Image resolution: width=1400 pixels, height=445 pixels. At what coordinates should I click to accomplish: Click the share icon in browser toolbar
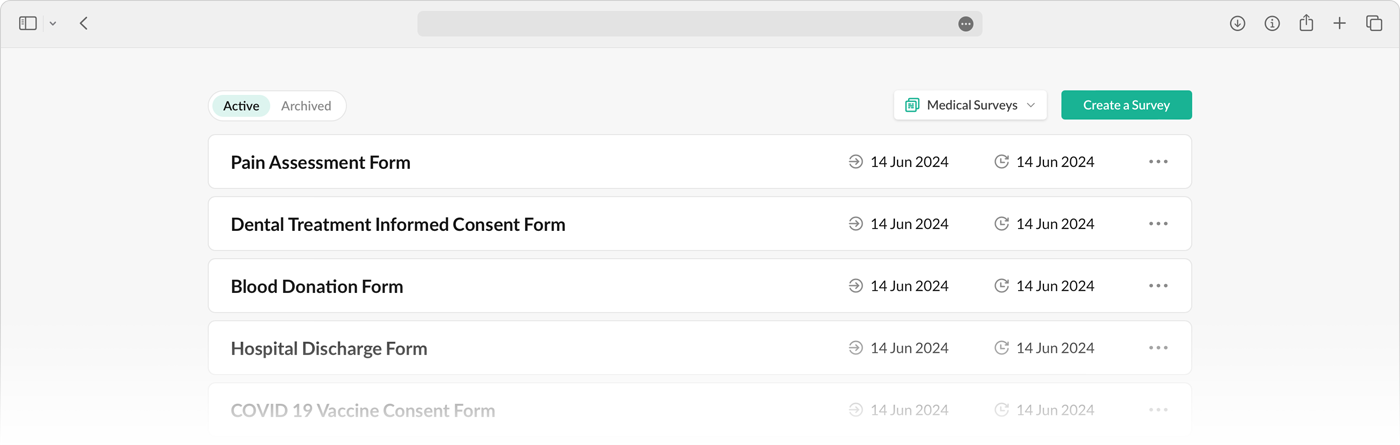(x=1306, y=23)
